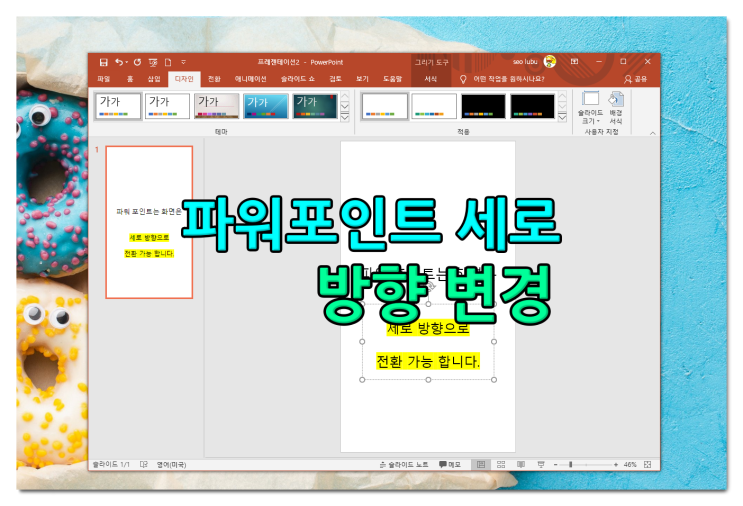The image size is (743, 506).
Task: Toggle the 메모 comments pane
Action: click(450, 465)
